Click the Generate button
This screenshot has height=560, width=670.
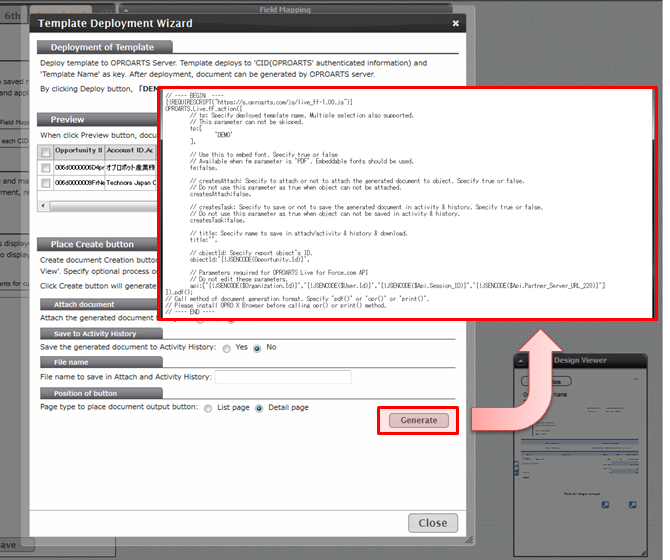(419, 420)
